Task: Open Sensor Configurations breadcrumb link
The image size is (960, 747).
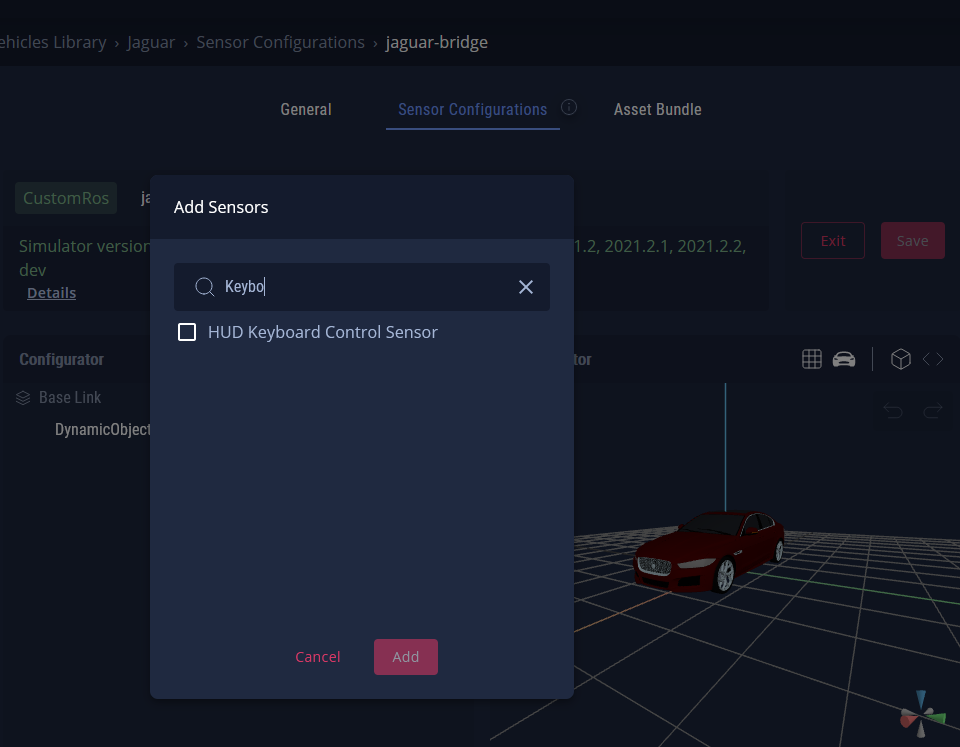Action: [x=280, y=42]
